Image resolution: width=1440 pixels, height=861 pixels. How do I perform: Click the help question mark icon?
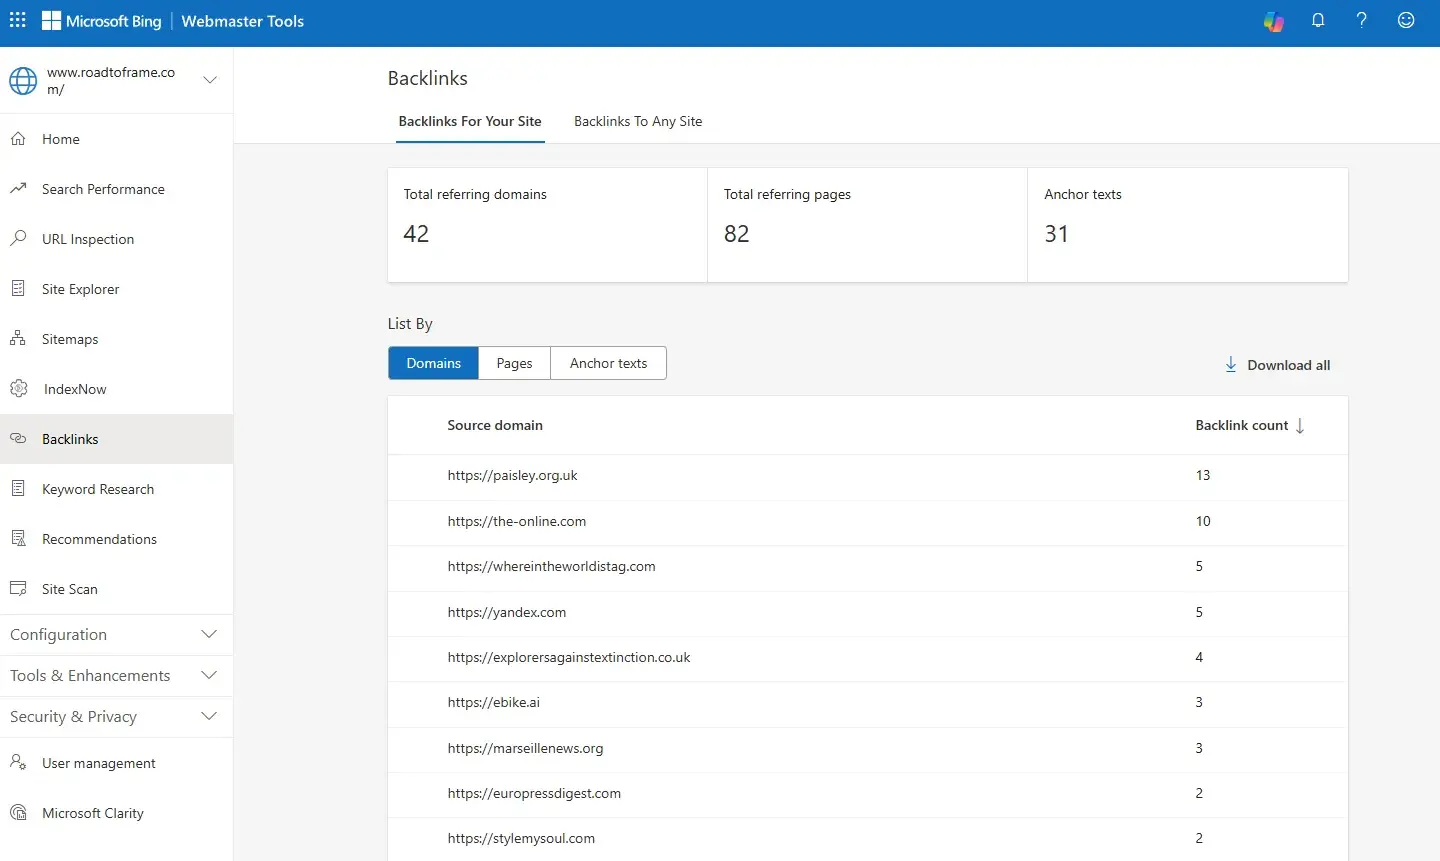tap(1362, 20)
